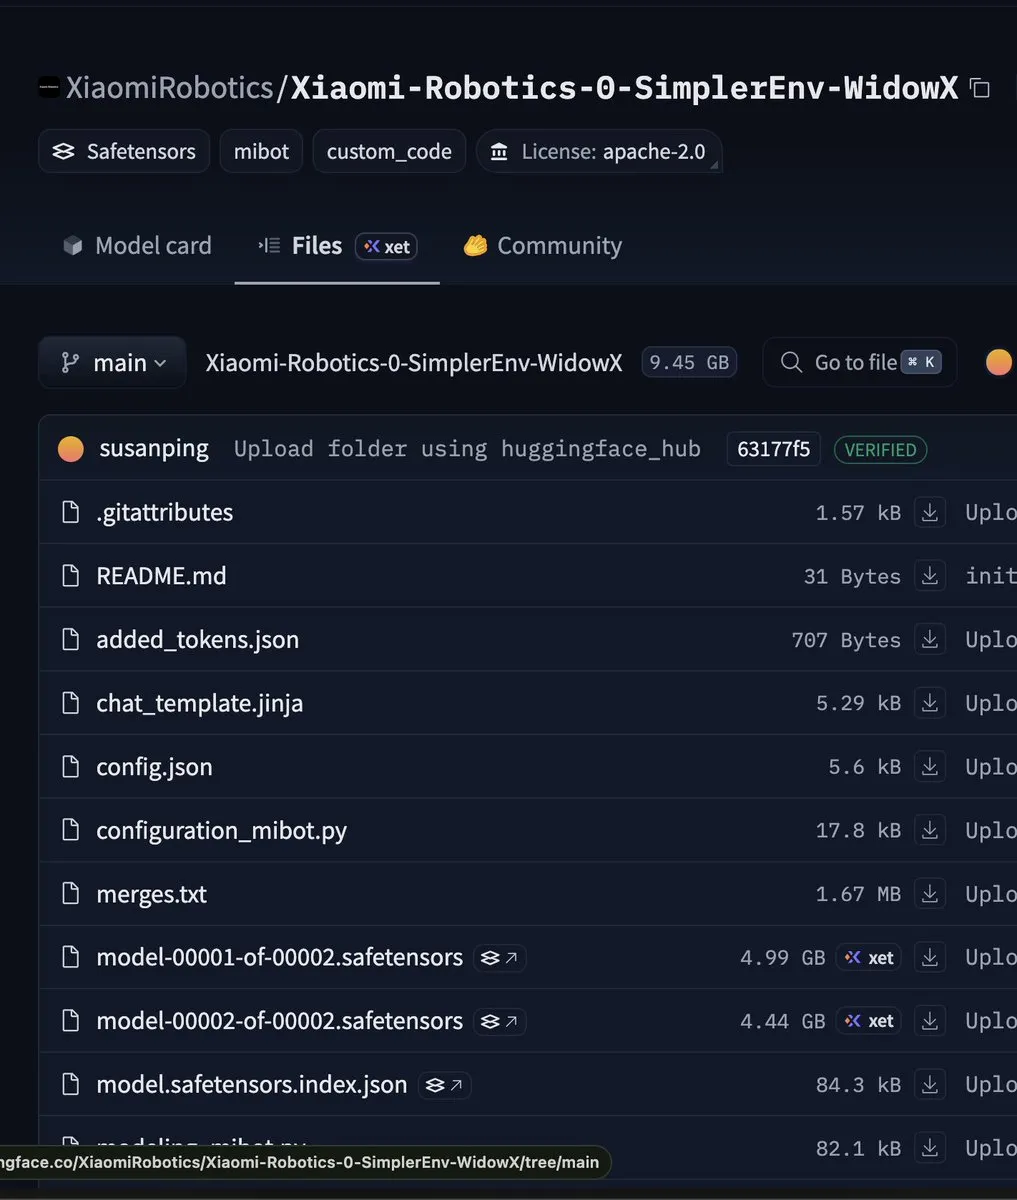Open the .gitattributes file

164,513
